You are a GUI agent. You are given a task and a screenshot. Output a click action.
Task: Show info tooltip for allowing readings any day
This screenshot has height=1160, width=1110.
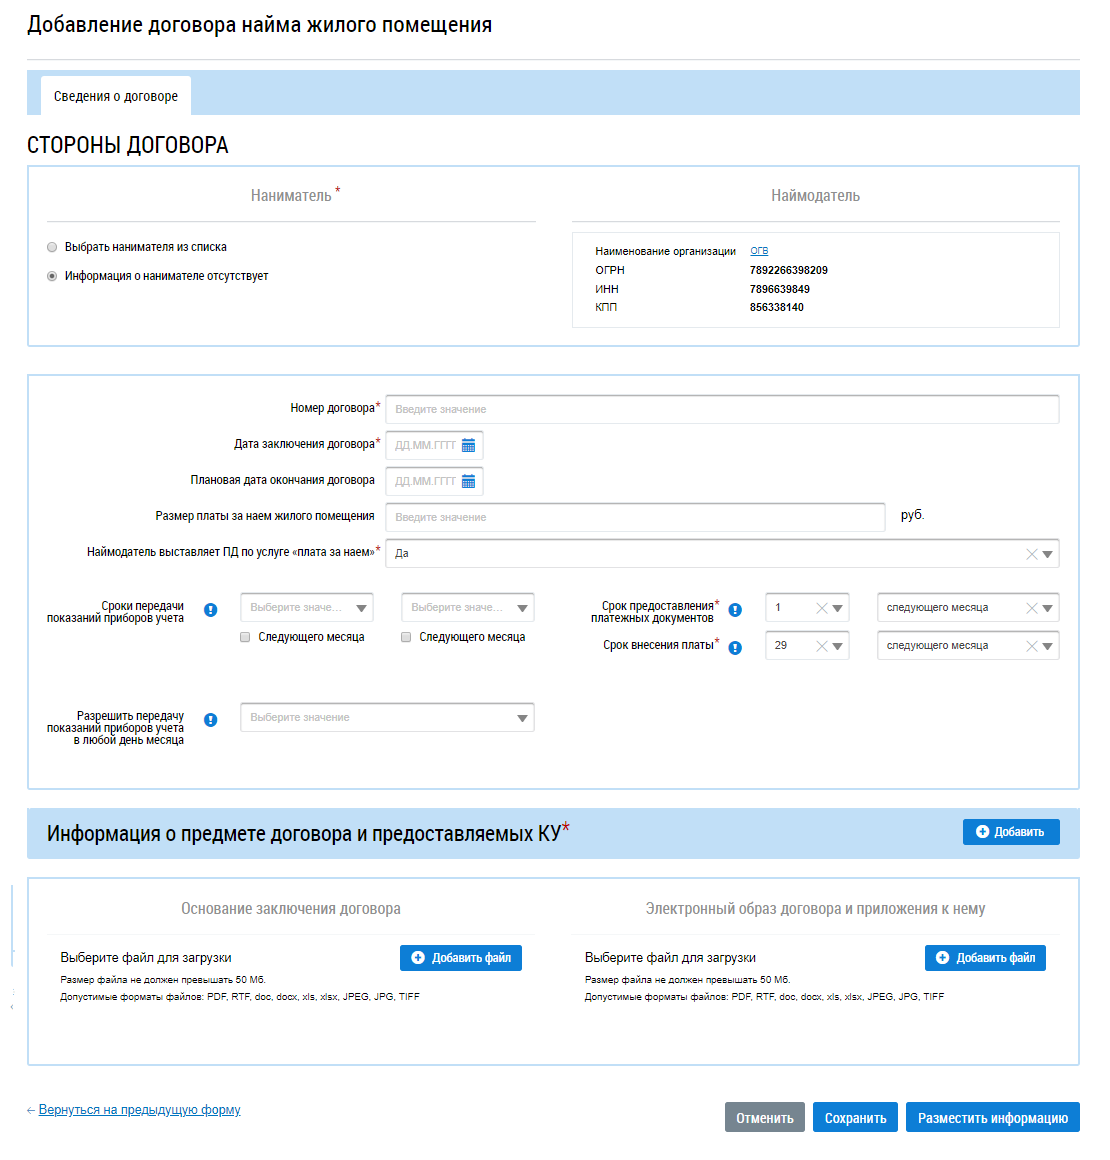point(211,720)
